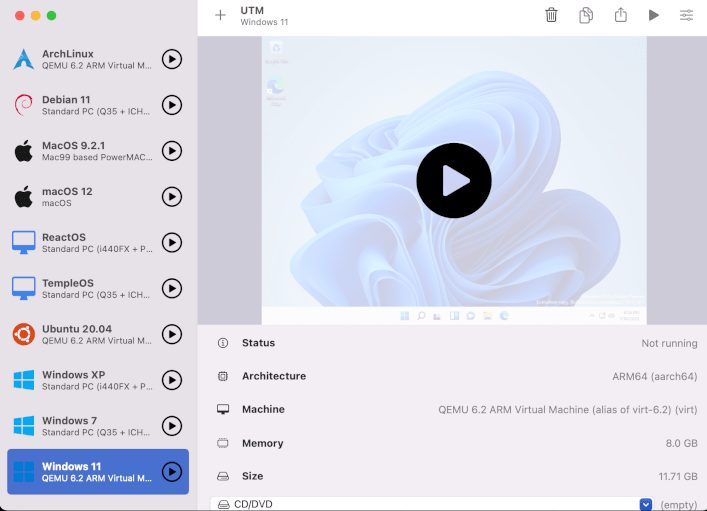The height and width of the screenshot is (511, 707).
Task: Click the Status info icon
Action: point(223,343)
